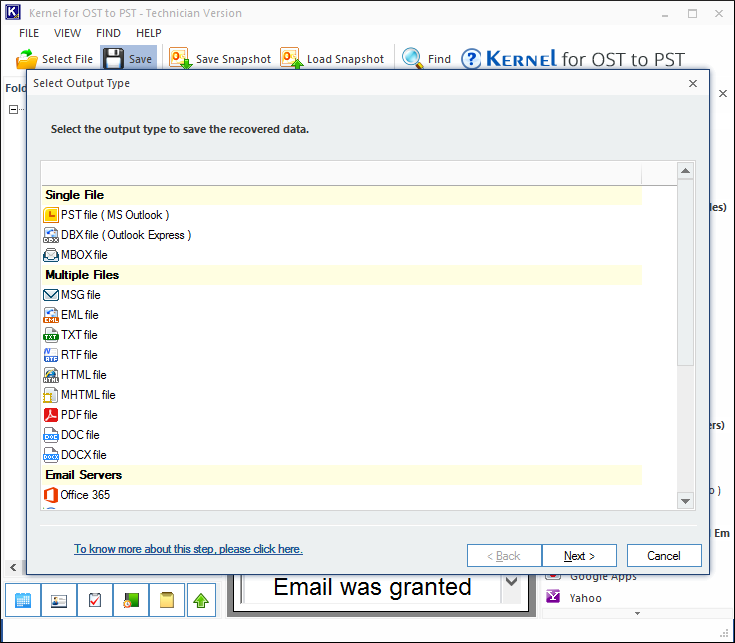Click the output list scroll up arrow
Image resolution: width=735 pixels, height=643 pixels.
pyautogui.click(x=685, y=171)
